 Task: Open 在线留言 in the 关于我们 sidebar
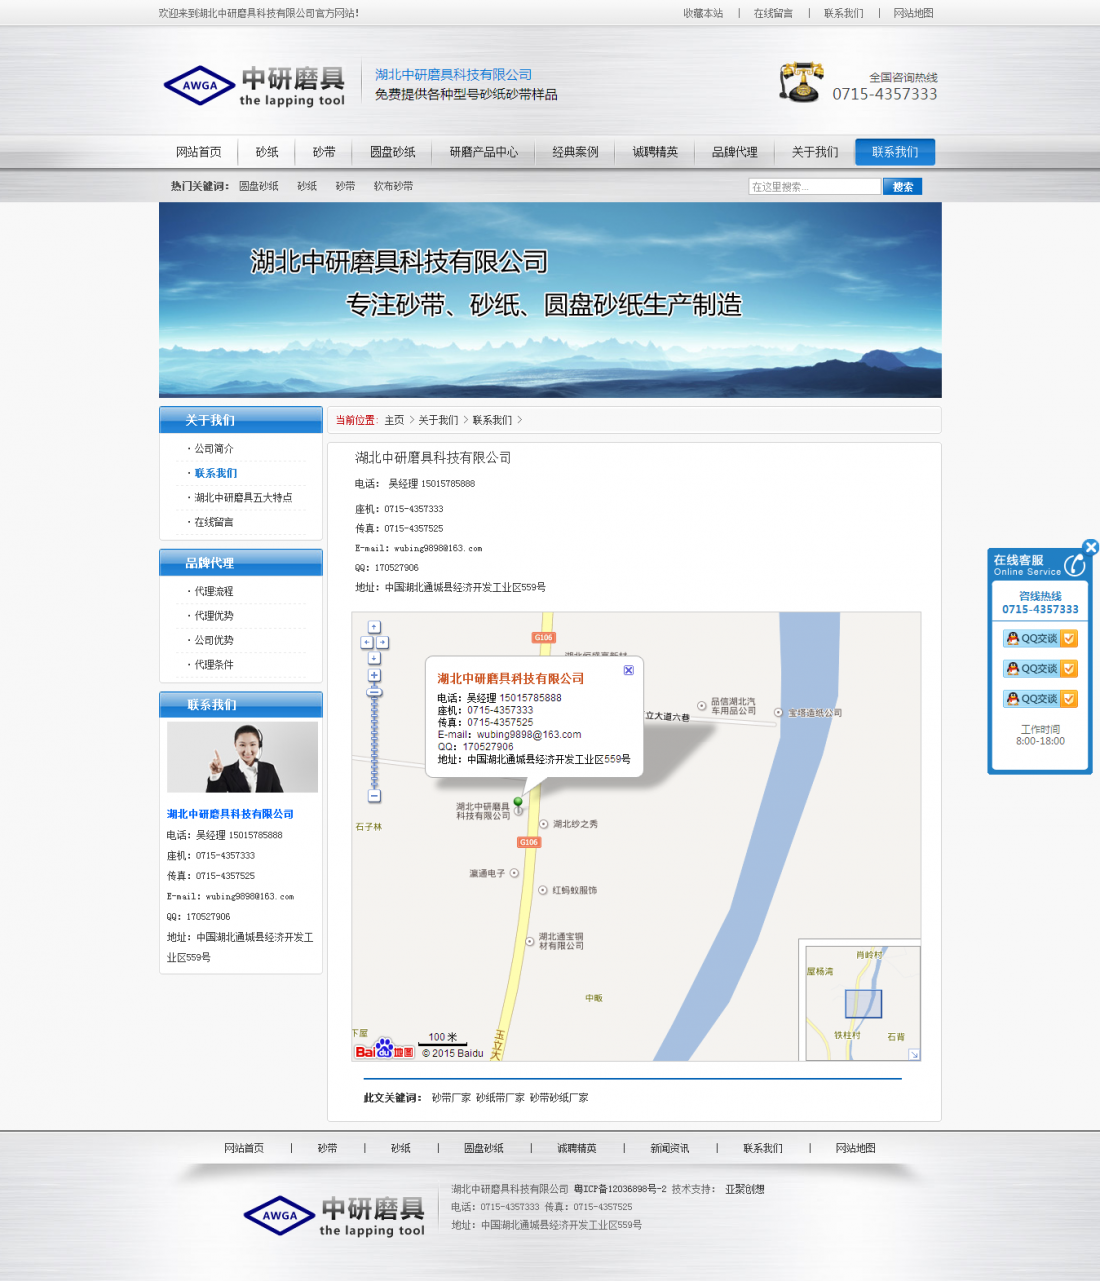(x=213, y=522)
